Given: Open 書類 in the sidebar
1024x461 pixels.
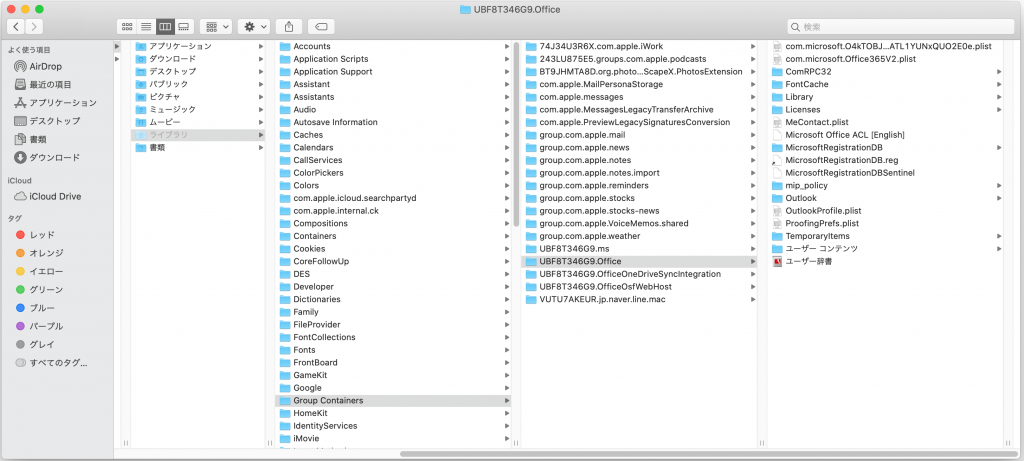Looking at the screenshot, I should click(30, 139).
